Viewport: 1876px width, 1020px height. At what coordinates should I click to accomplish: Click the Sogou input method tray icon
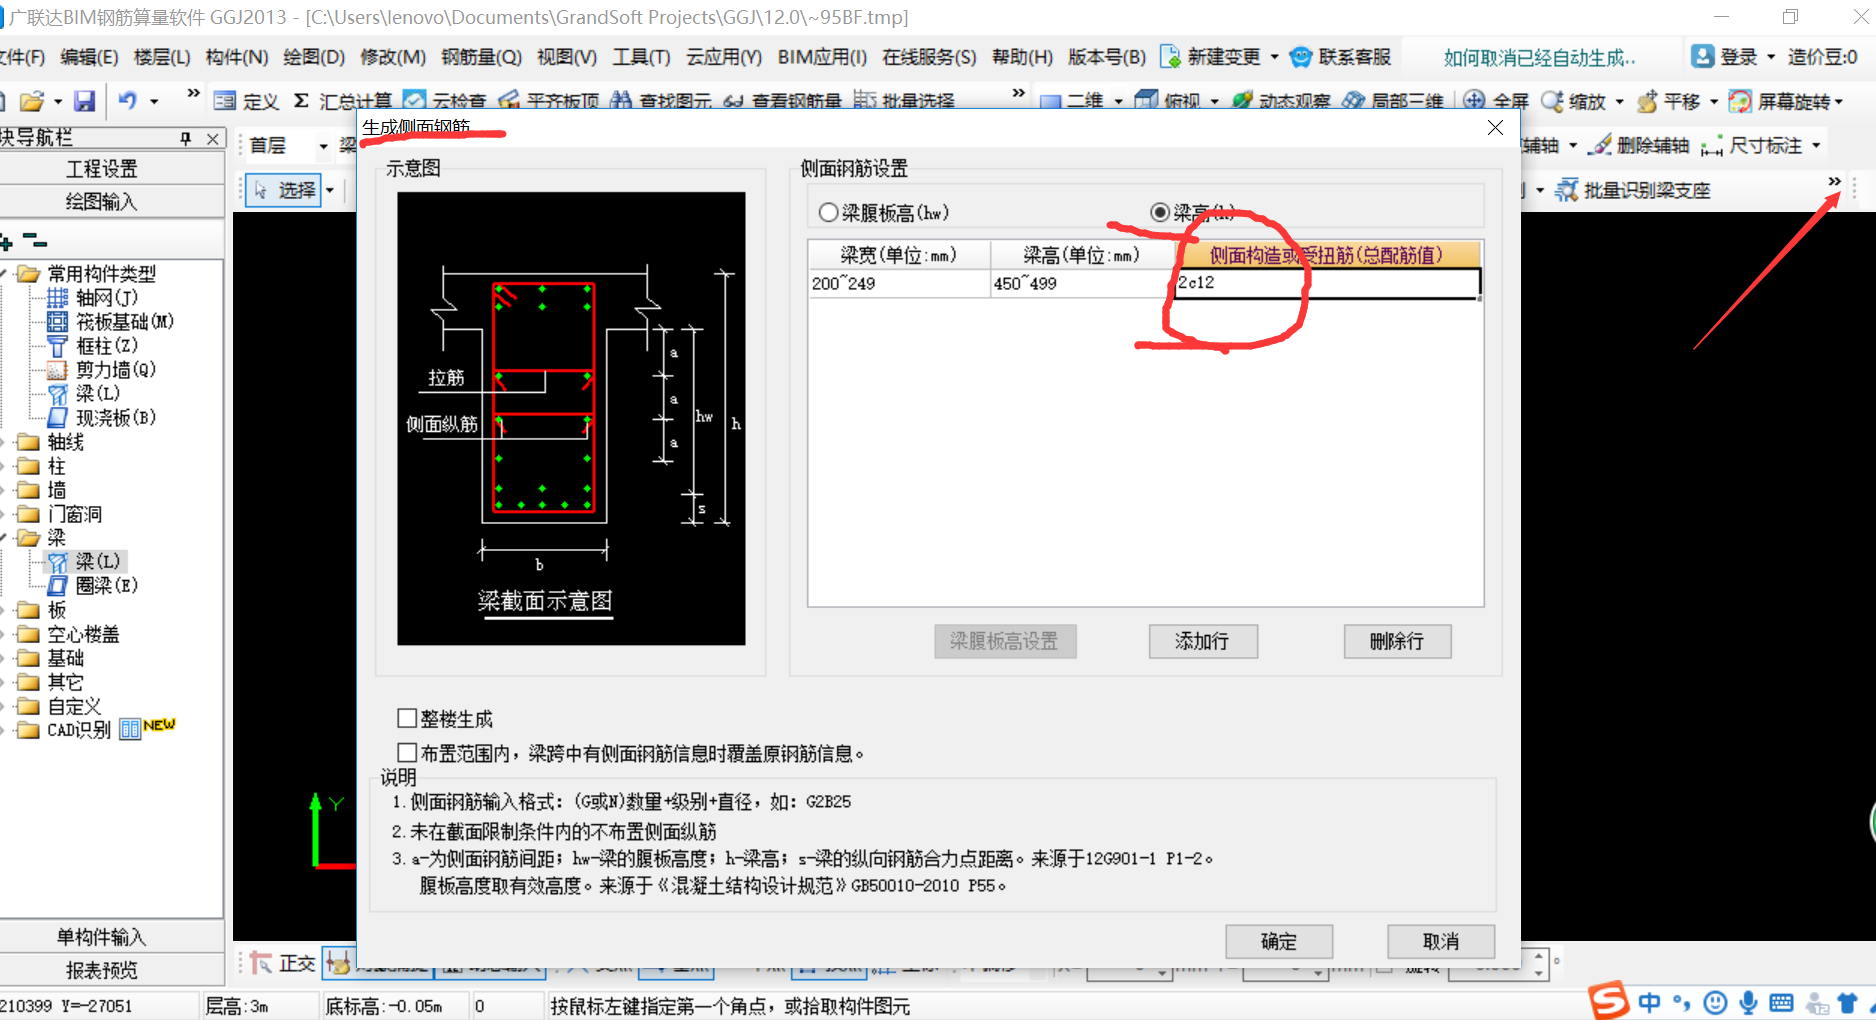pos(1609,1000)
